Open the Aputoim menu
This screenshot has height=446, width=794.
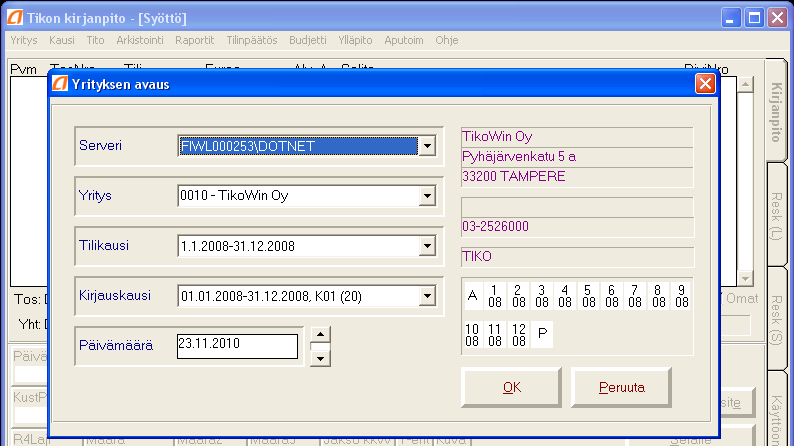click(x=404, y=40)
